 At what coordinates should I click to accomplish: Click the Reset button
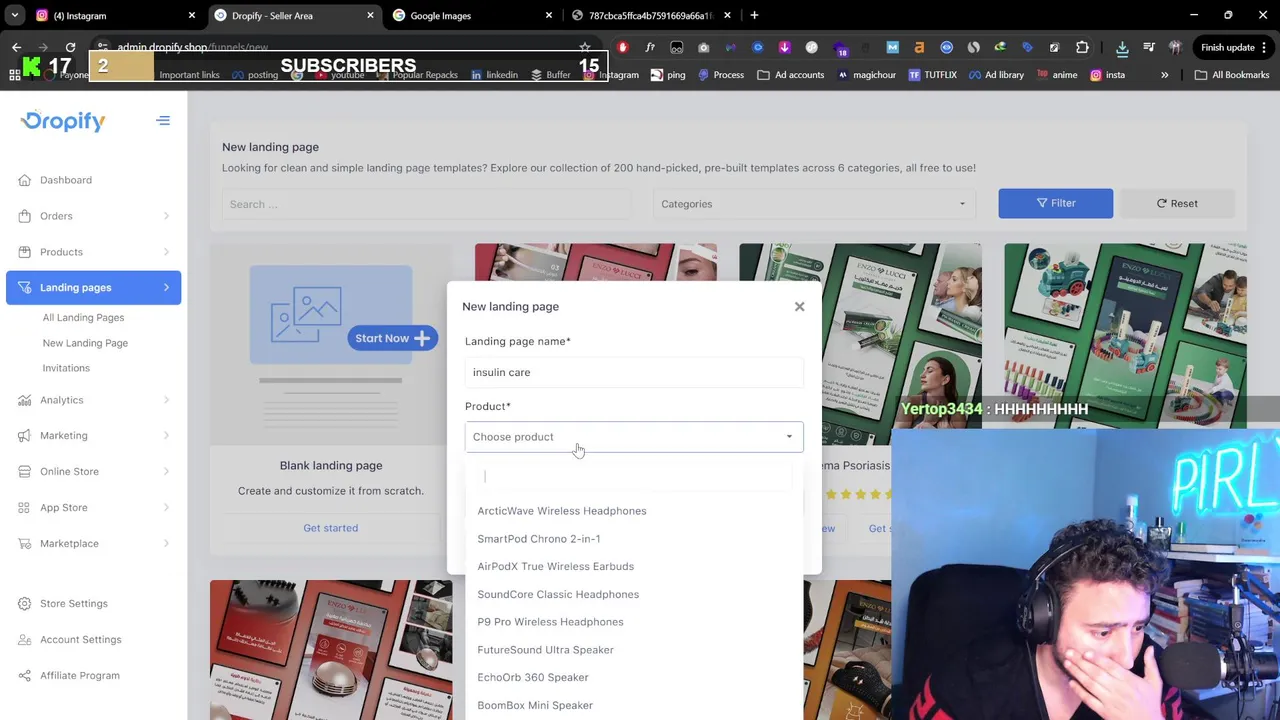[x=1177, y=203]
